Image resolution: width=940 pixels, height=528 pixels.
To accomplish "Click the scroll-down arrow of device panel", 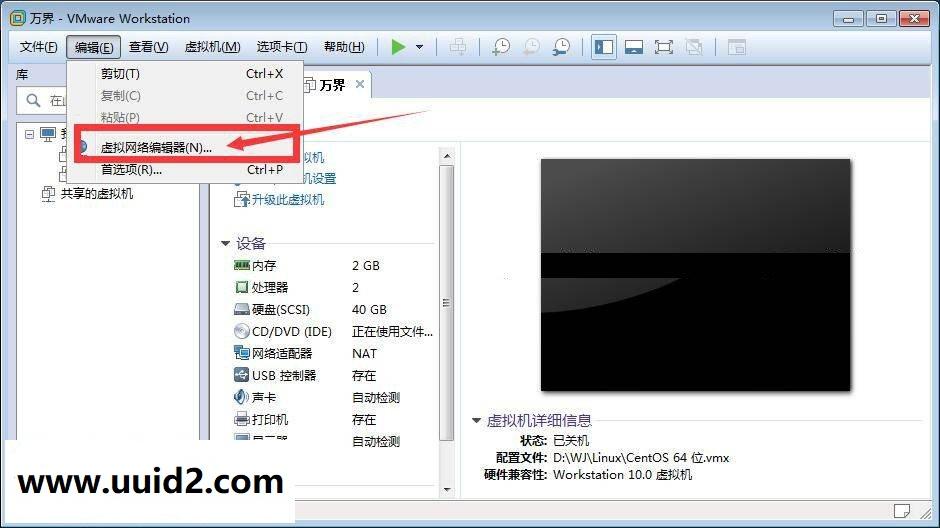I will tap(447, 490).
